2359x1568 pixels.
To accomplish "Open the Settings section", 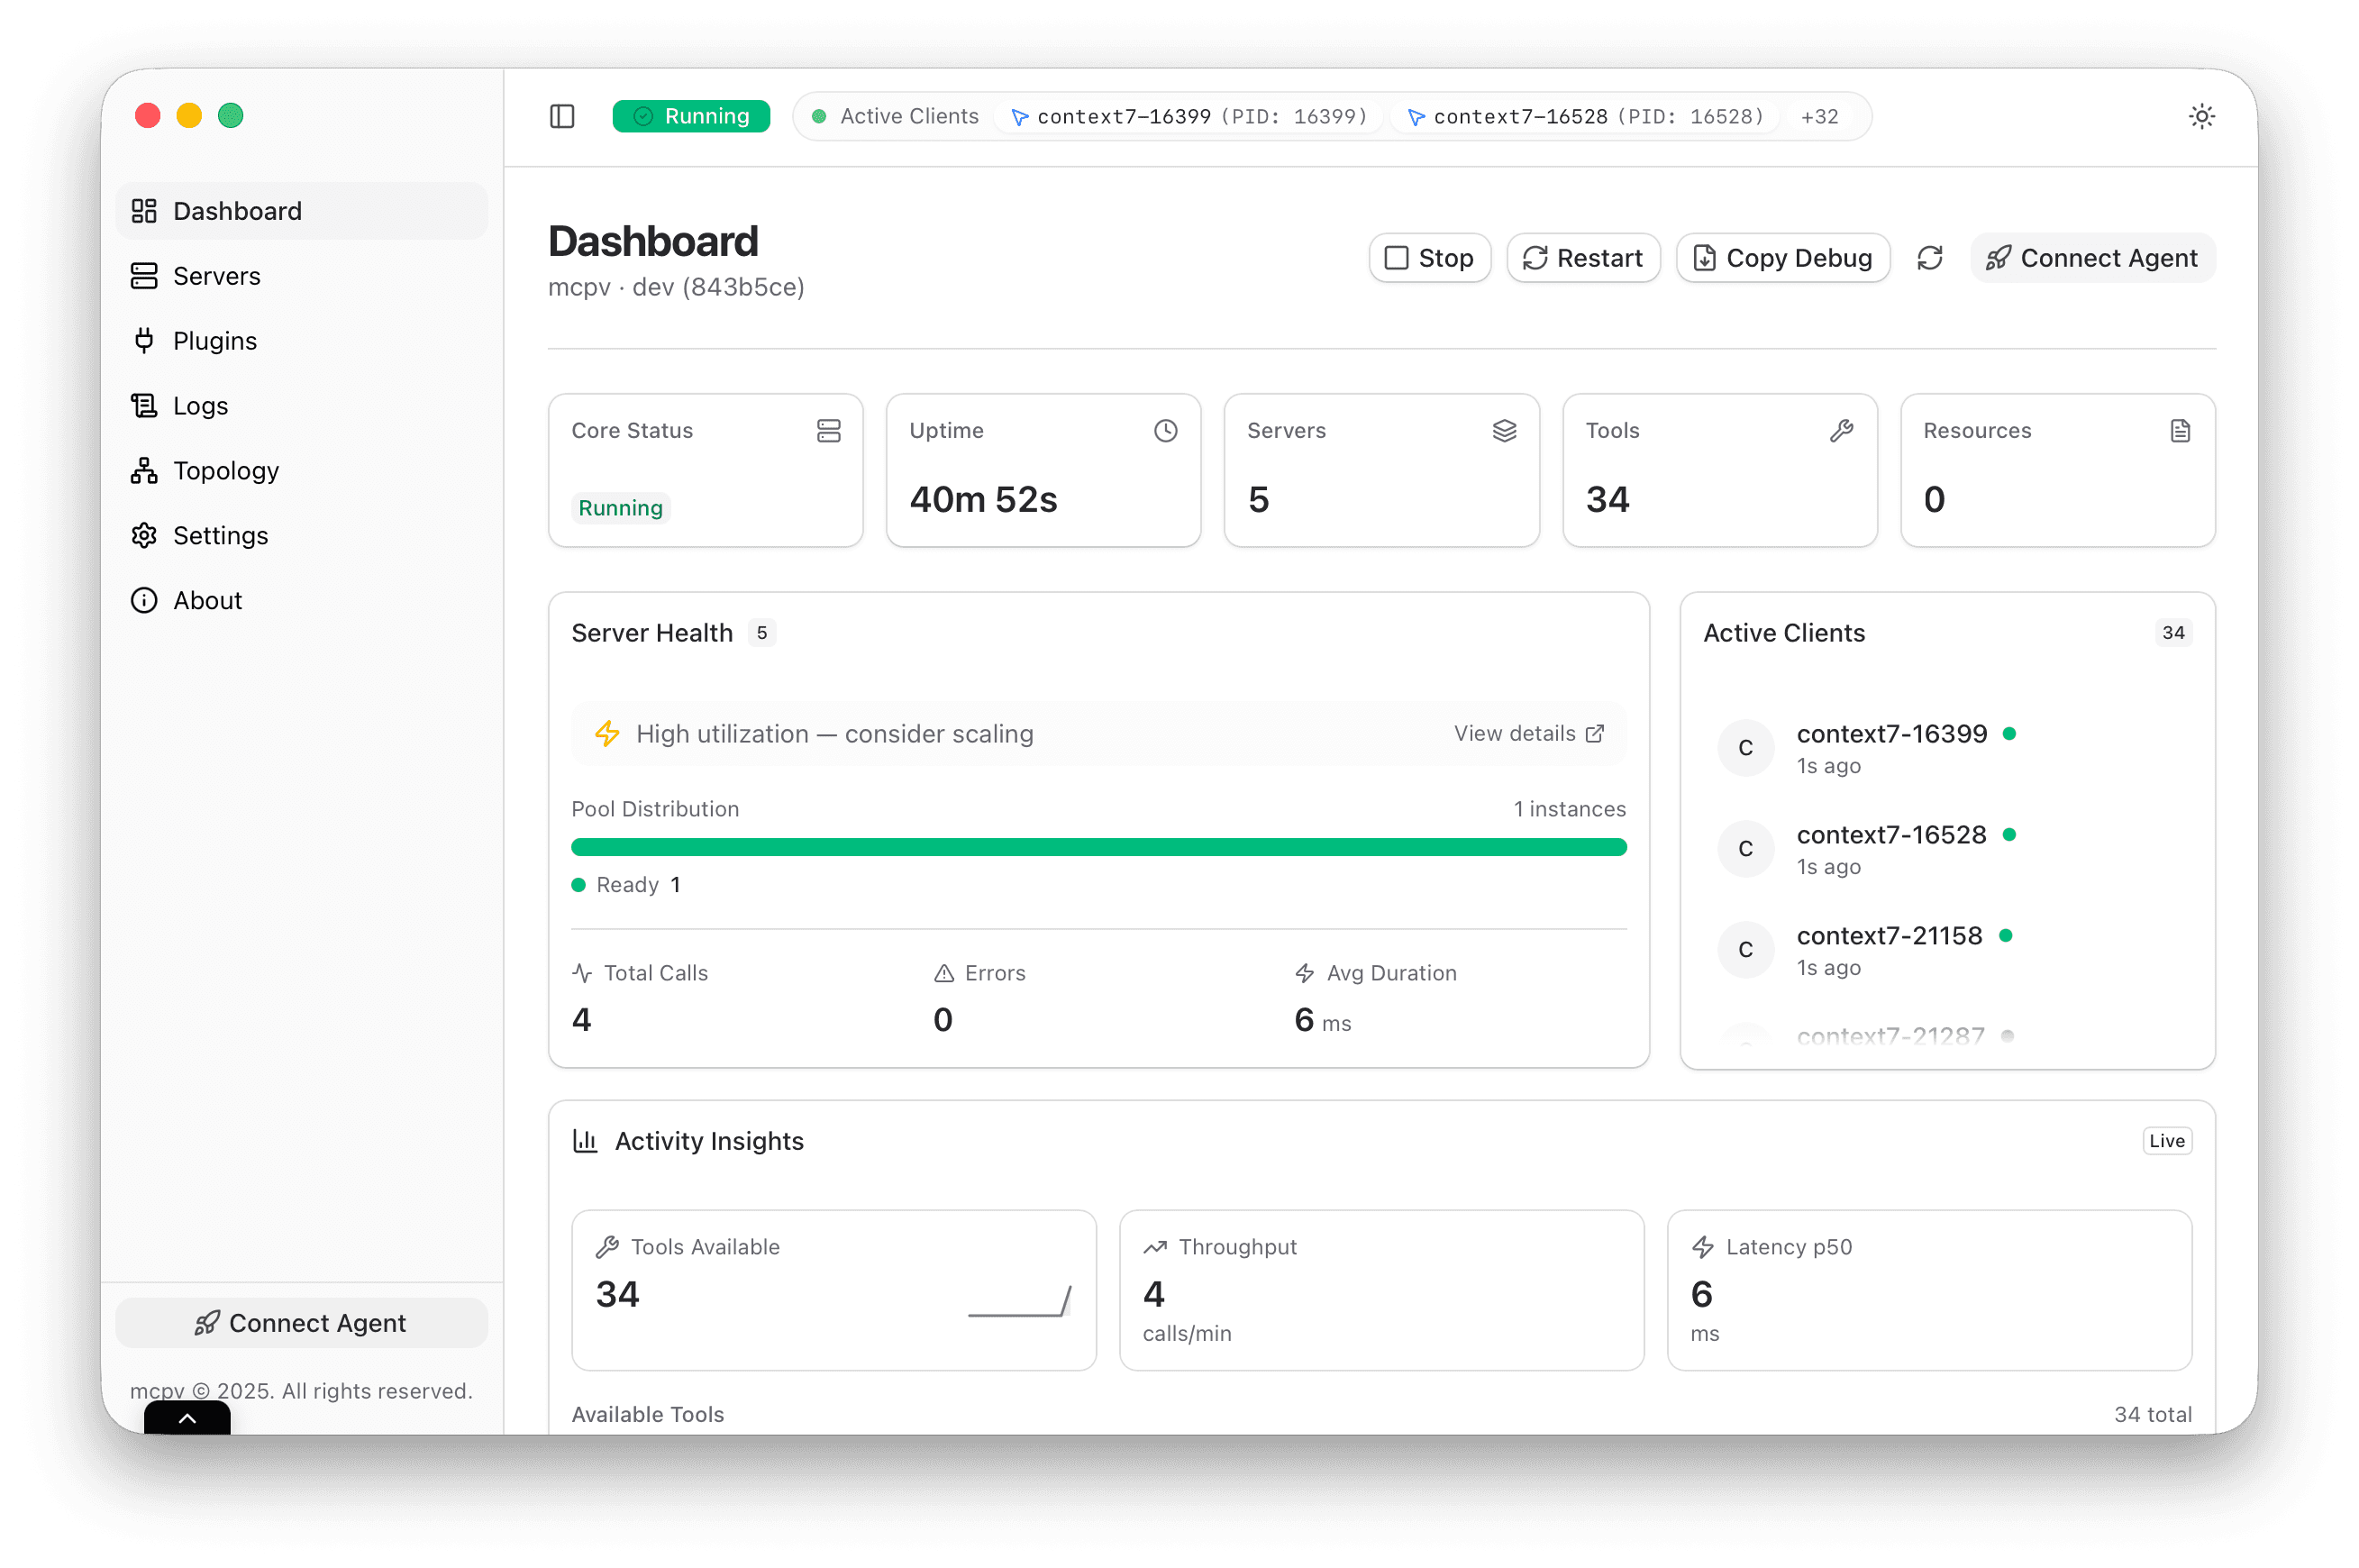I will tap(221, 535).
